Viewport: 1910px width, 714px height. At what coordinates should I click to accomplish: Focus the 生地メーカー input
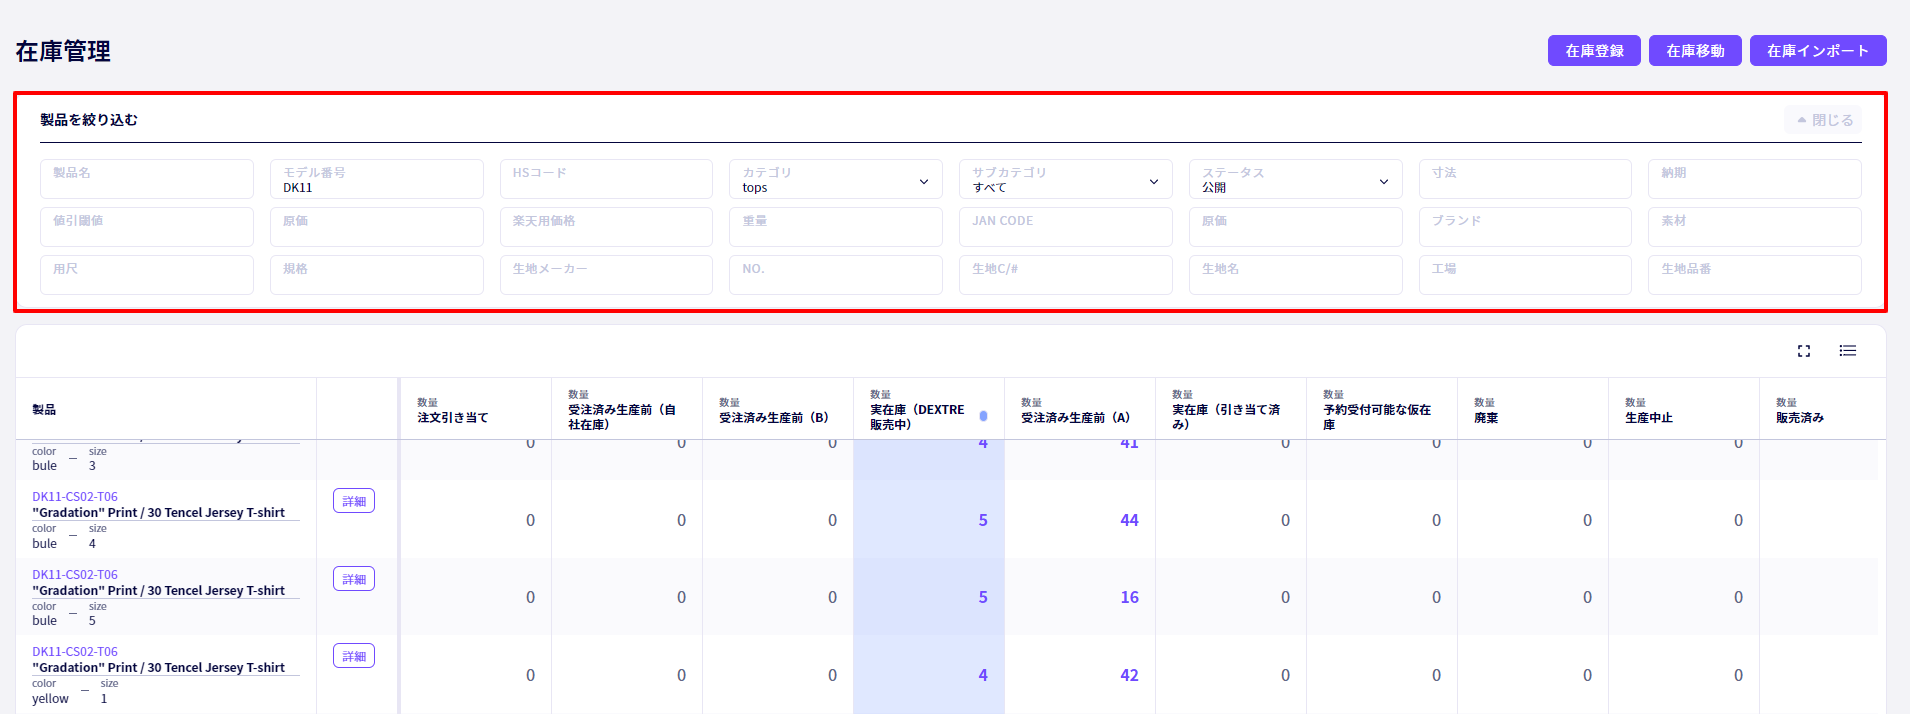606,275
